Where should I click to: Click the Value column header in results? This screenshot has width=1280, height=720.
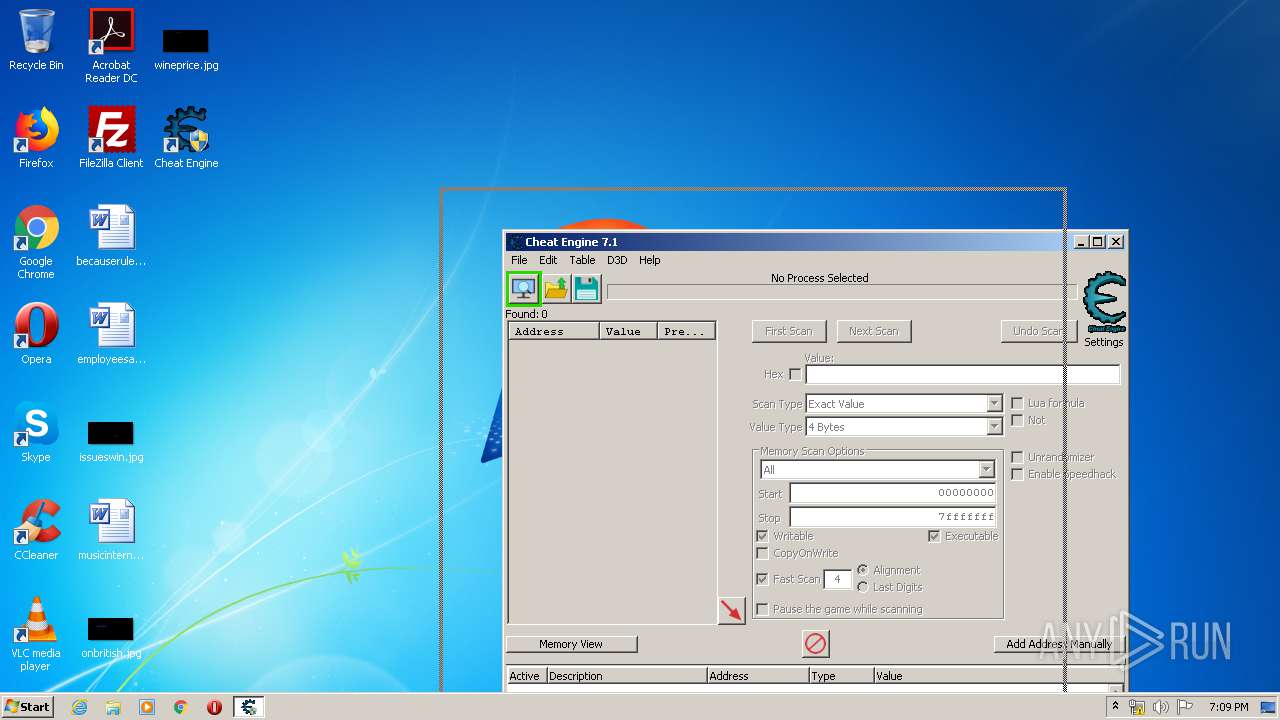click(628, 331)
